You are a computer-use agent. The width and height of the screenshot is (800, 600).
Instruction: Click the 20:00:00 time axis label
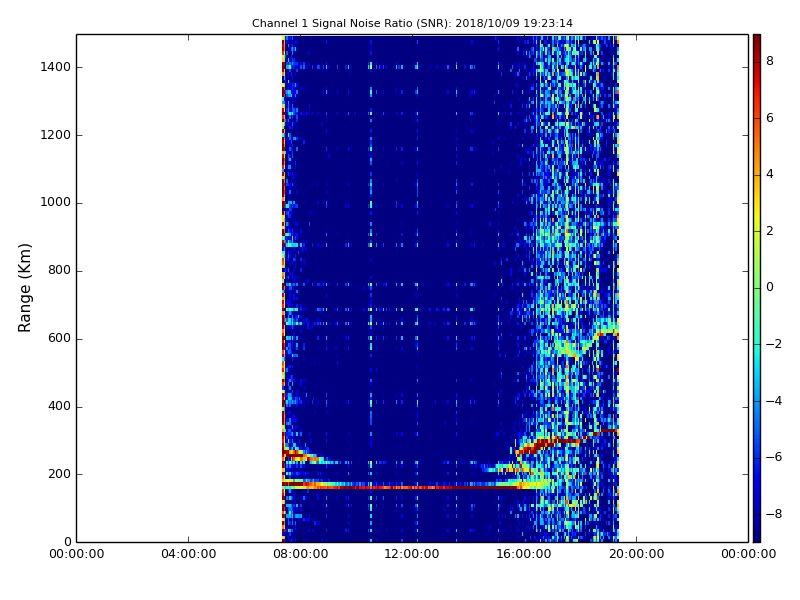[x=636, y=554]
